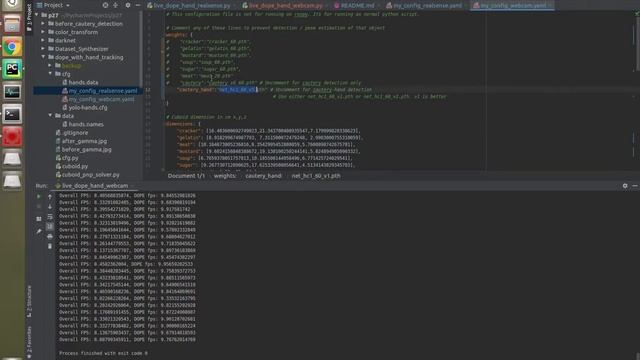Hide the Project panel with minimize icon
Screen dimensions: 640x360
pyautogui.click(x=138, y=5)
